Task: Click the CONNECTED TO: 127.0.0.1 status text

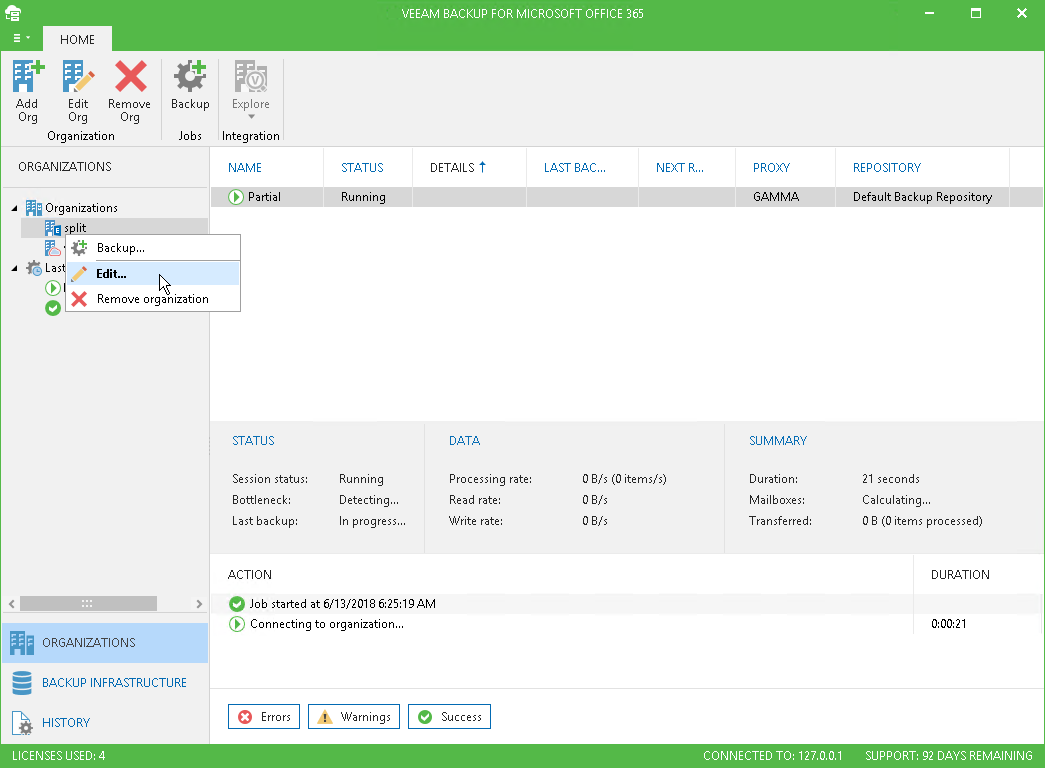Action: point(772,755)
